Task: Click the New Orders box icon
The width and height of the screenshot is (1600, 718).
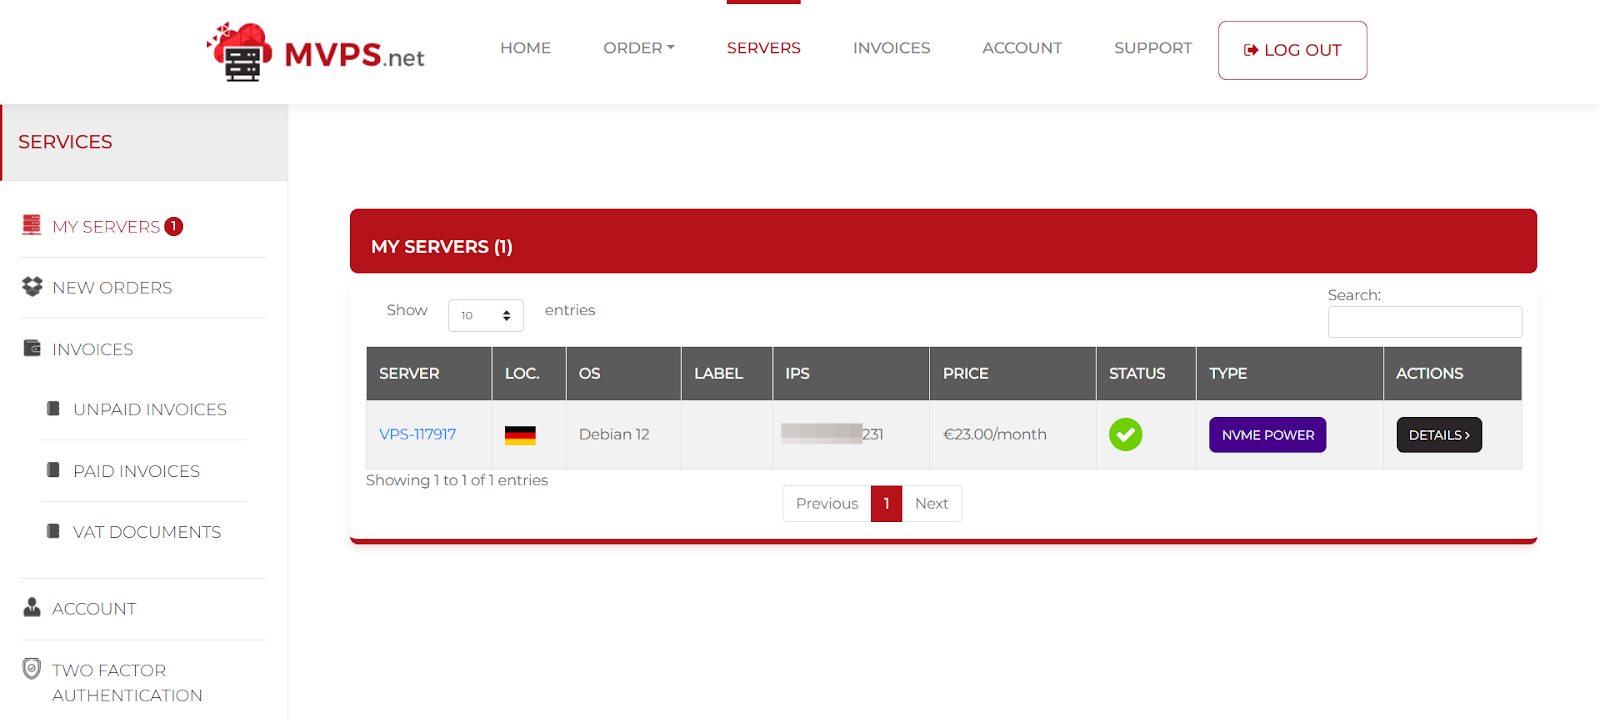Action: click(x=32, y=287)
